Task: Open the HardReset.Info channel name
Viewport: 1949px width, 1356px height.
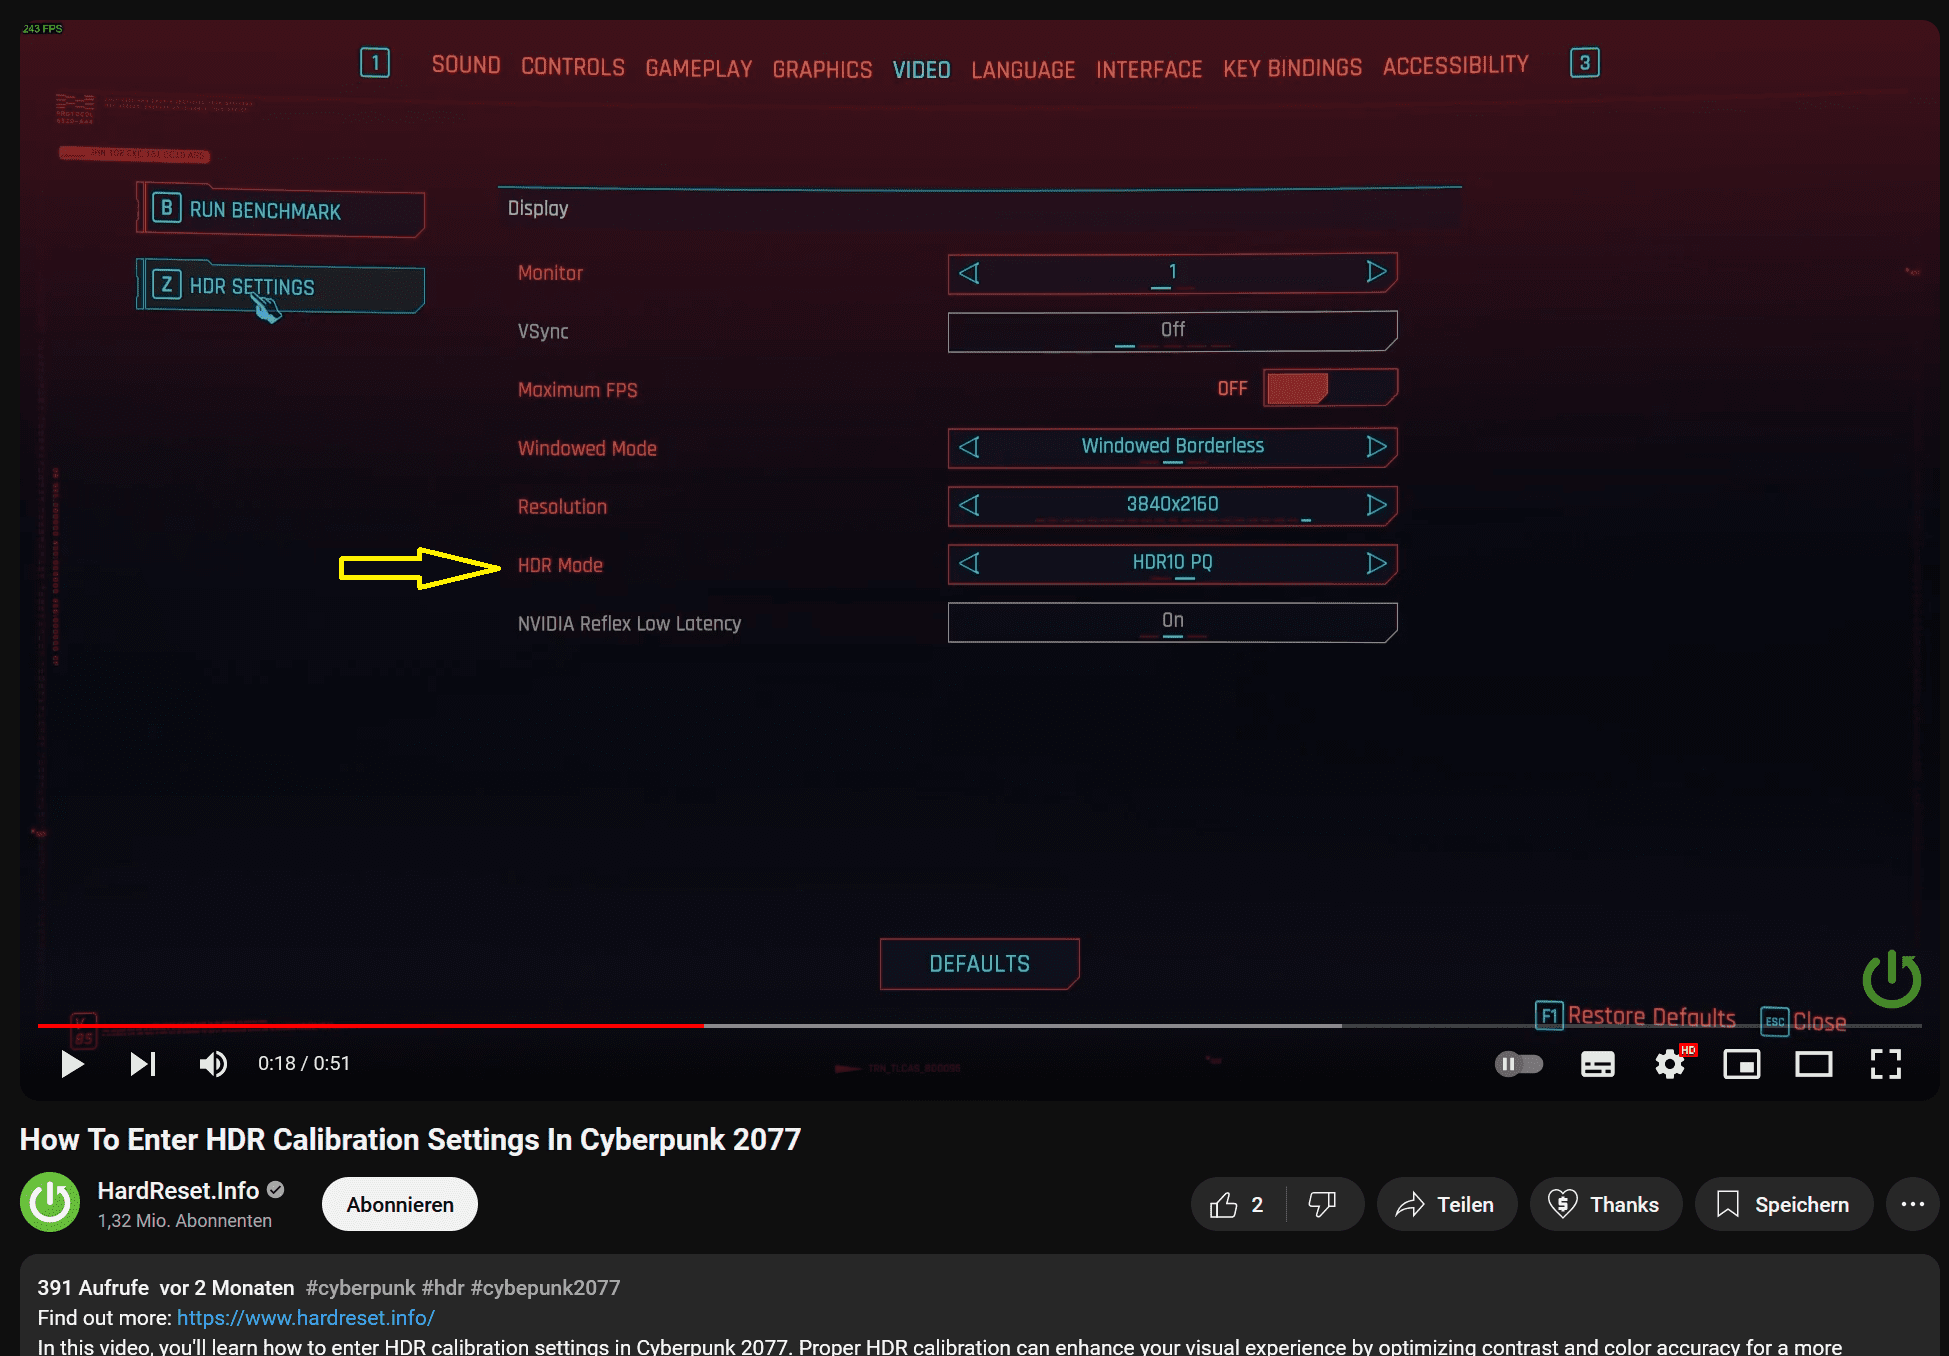Action: pos(178,1191)
